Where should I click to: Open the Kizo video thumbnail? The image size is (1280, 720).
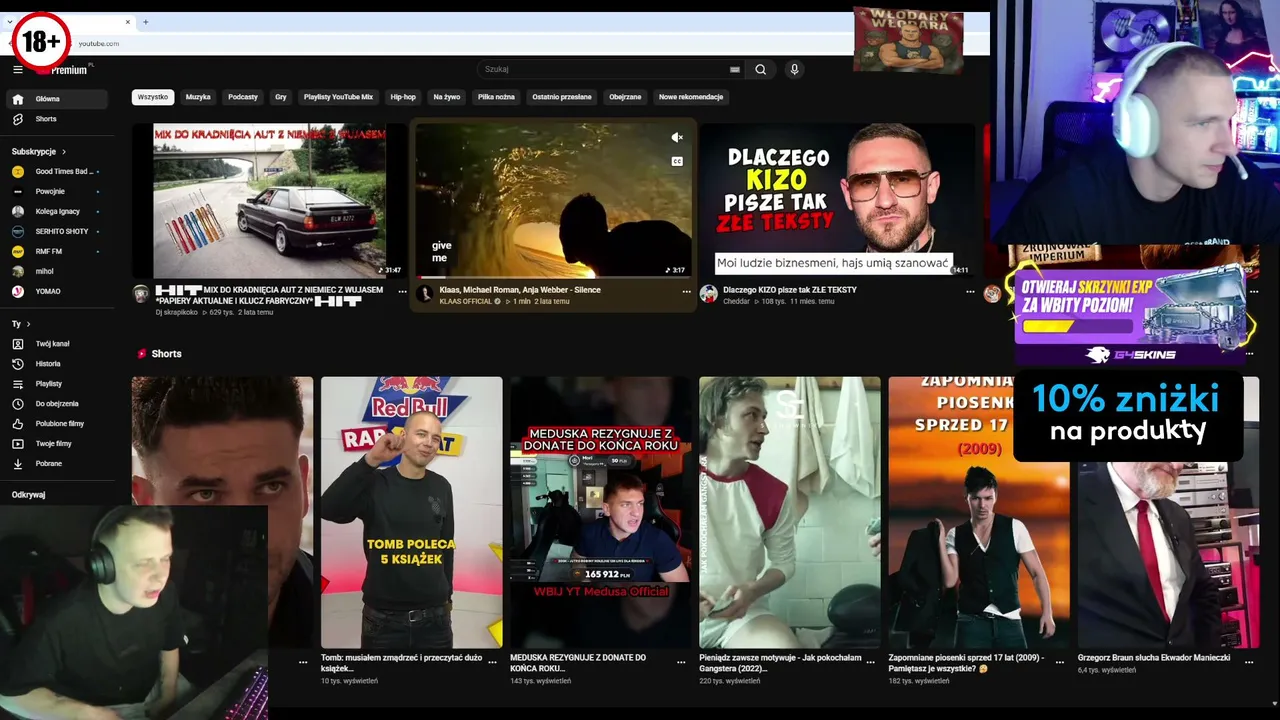[837, 200]
